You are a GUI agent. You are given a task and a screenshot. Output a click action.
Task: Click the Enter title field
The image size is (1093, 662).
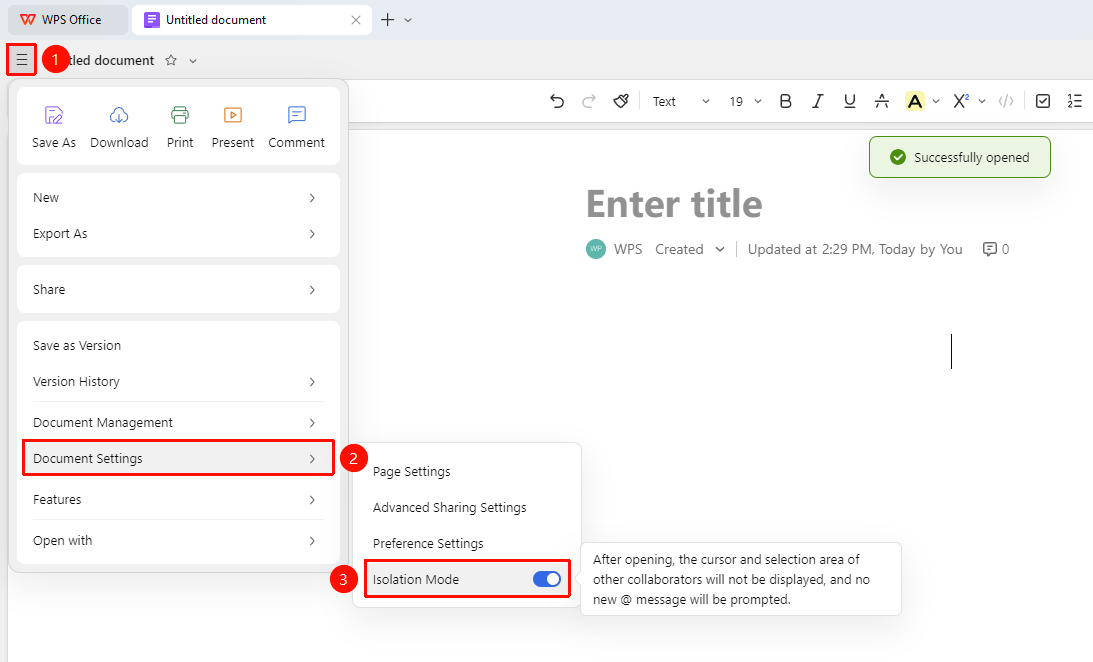[x=674, y=204]
